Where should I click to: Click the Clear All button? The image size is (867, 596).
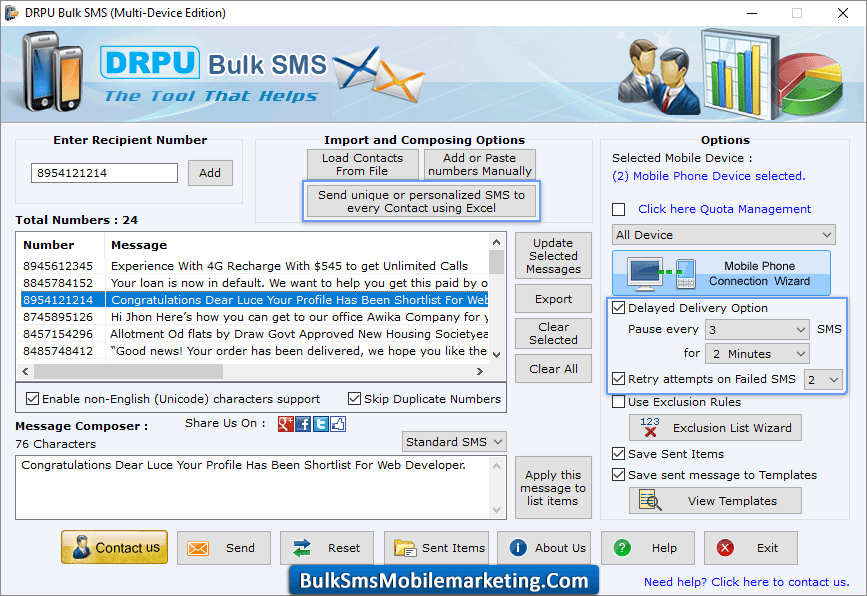point(553,369)
